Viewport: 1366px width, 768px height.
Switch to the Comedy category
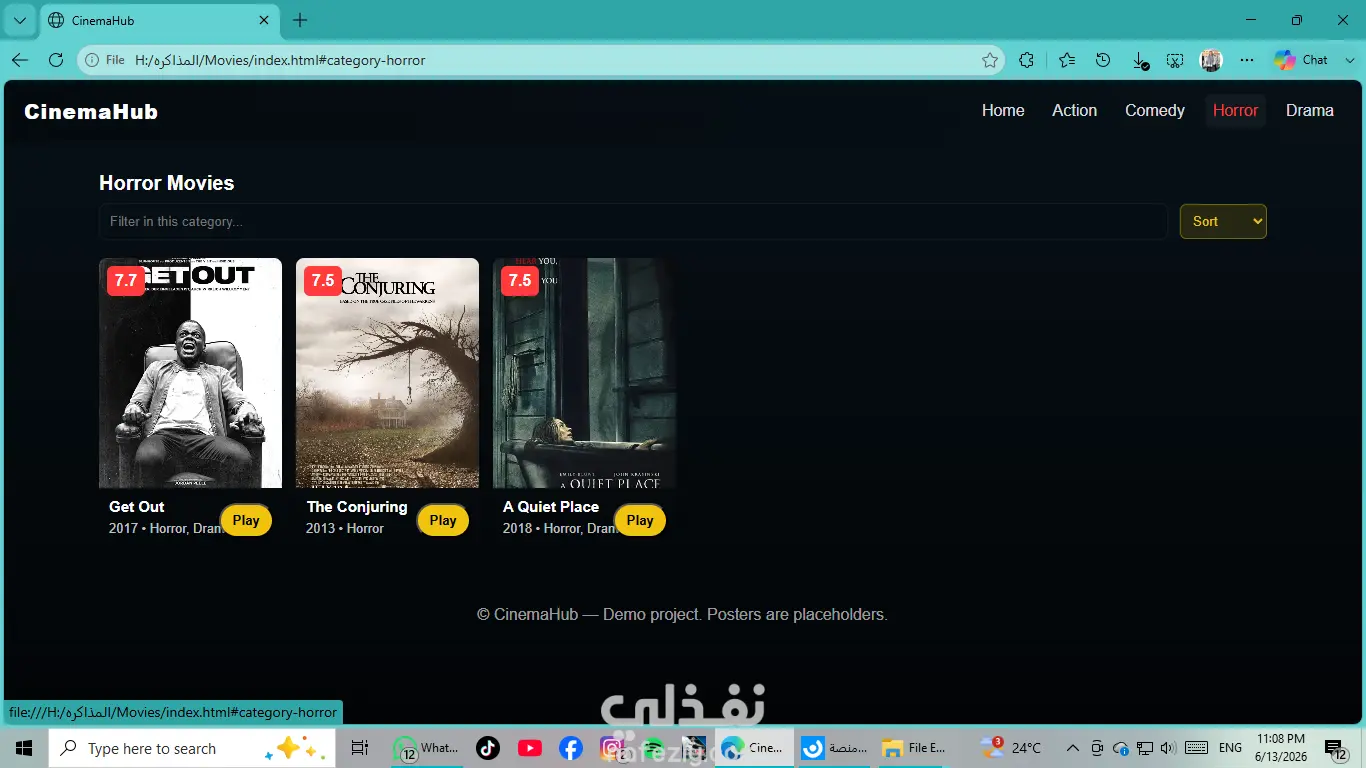tap(1155, 111)
